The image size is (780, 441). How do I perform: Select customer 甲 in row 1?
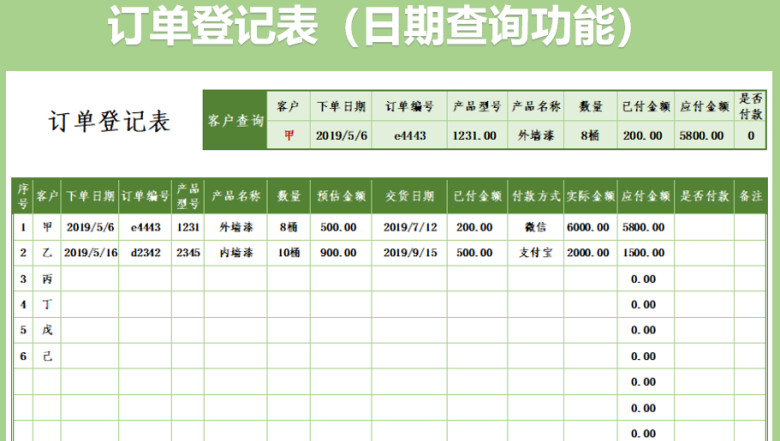[x=47, y=227]
